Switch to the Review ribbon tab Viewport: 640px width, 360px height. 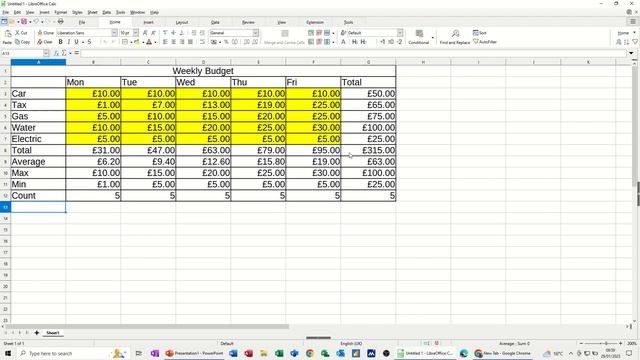click(248, 22)
